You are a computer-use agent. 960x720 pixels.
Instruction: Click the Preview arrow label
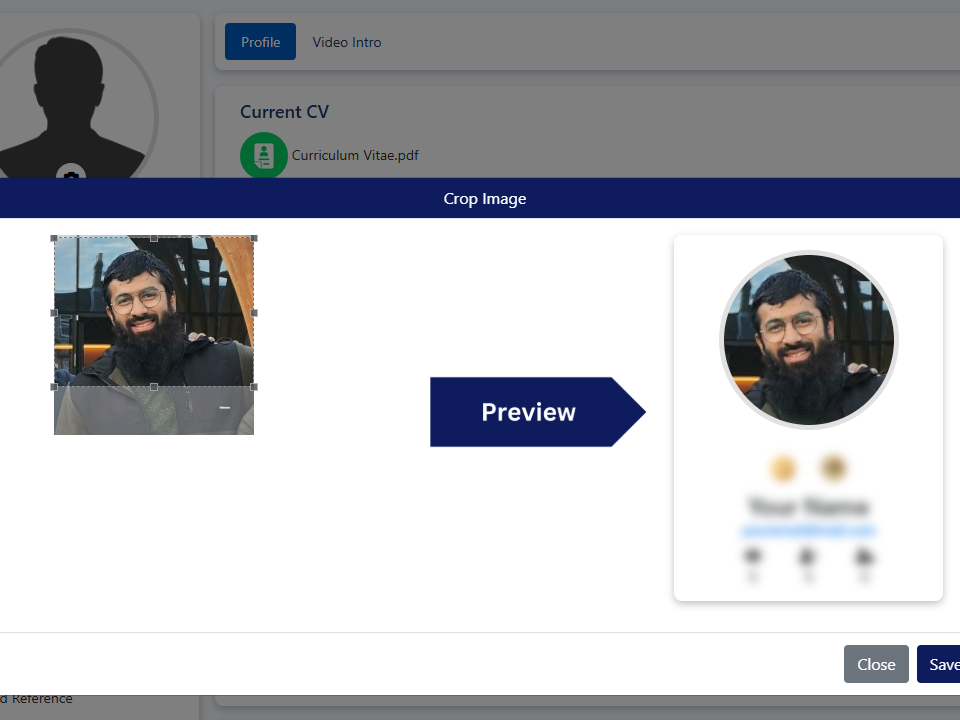(x=528, y=412)
